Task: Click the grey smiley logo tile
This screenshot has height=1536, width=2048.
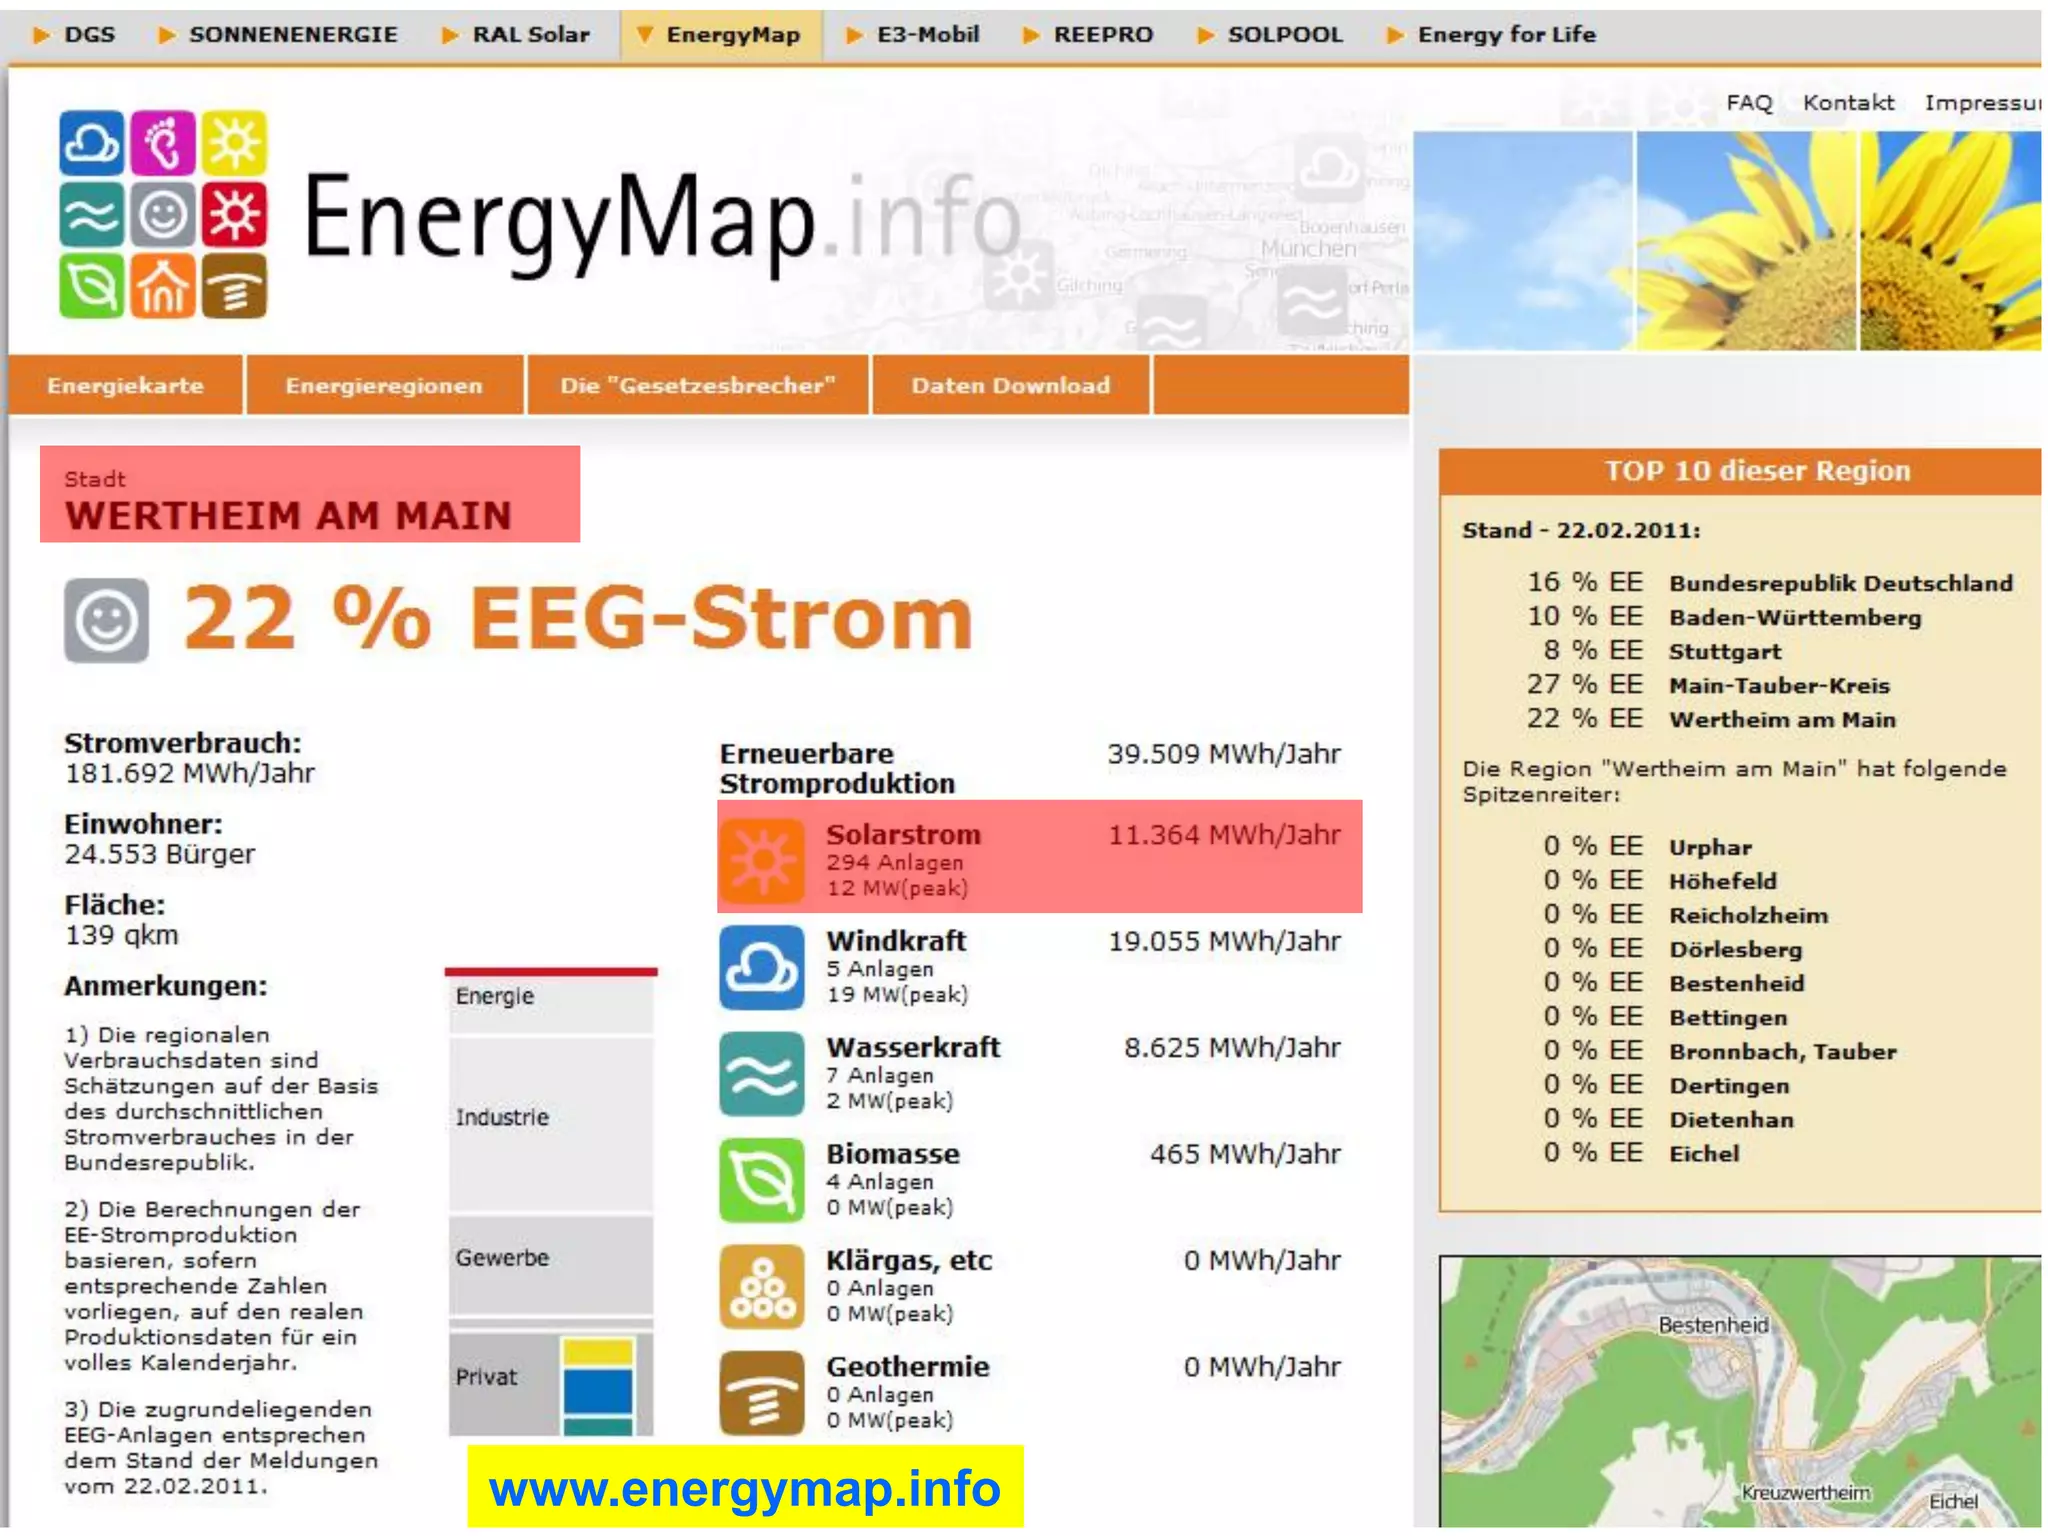Action: (163, 214)
